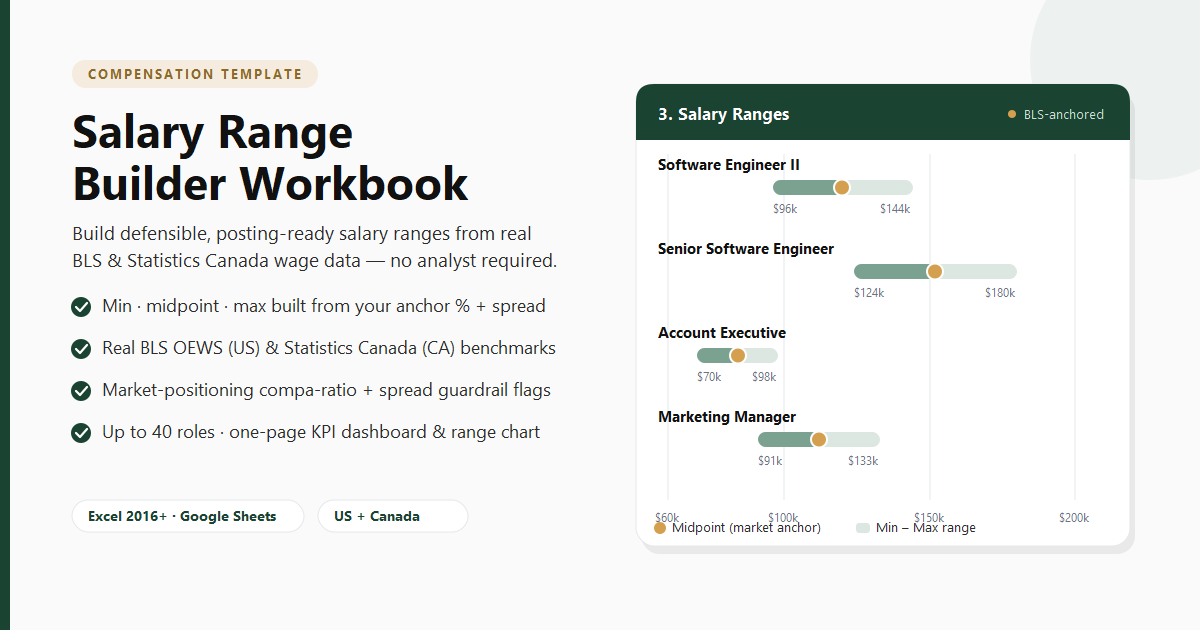This screenshot has width=1200, height=630.
Task: Click the '$60k' axis label
Action: click(667, 517)
